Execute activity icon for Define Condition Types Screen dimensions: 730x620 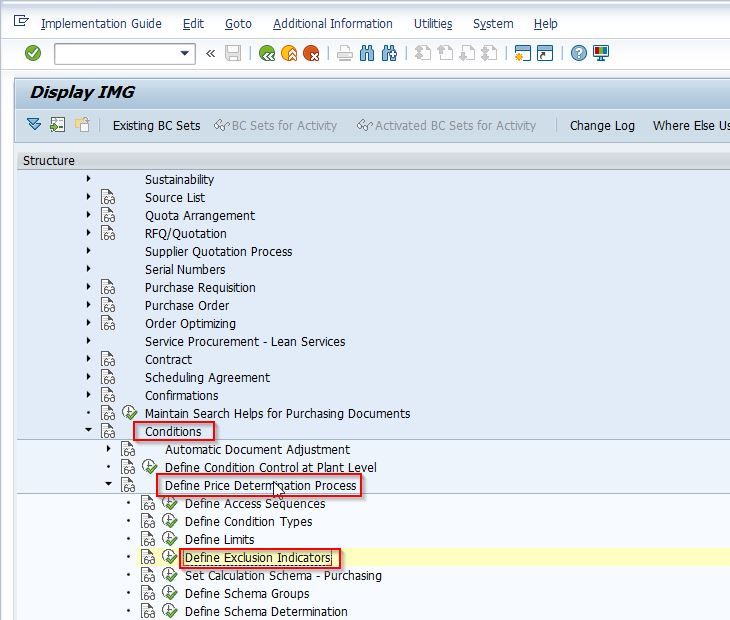(169, 521)
